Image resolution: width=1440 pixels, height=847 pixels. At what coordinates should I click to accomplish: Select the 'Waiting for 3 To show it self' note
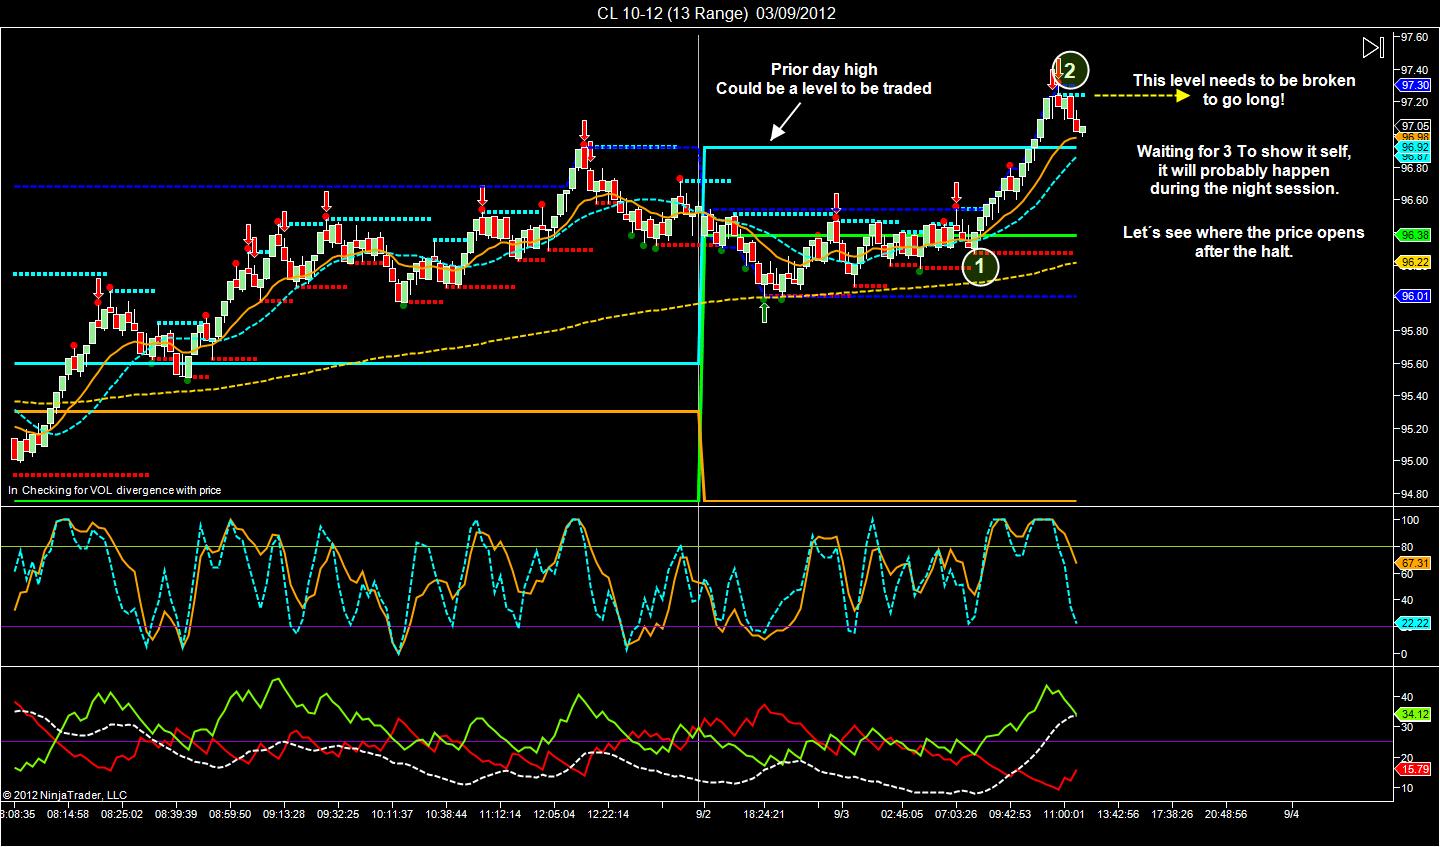[x=1244, y=169]
